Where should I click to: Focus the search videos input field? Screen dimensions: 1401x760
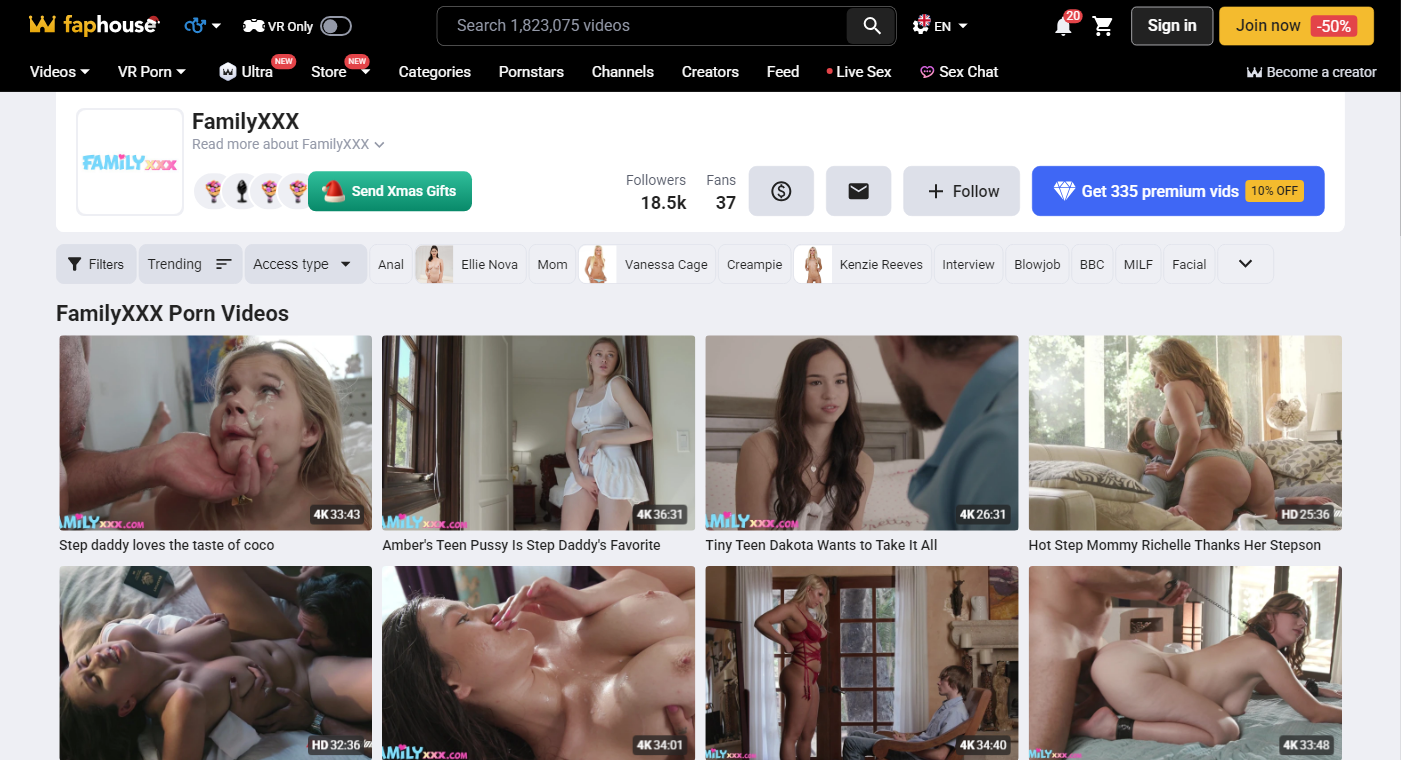click(x=642, y=26)
